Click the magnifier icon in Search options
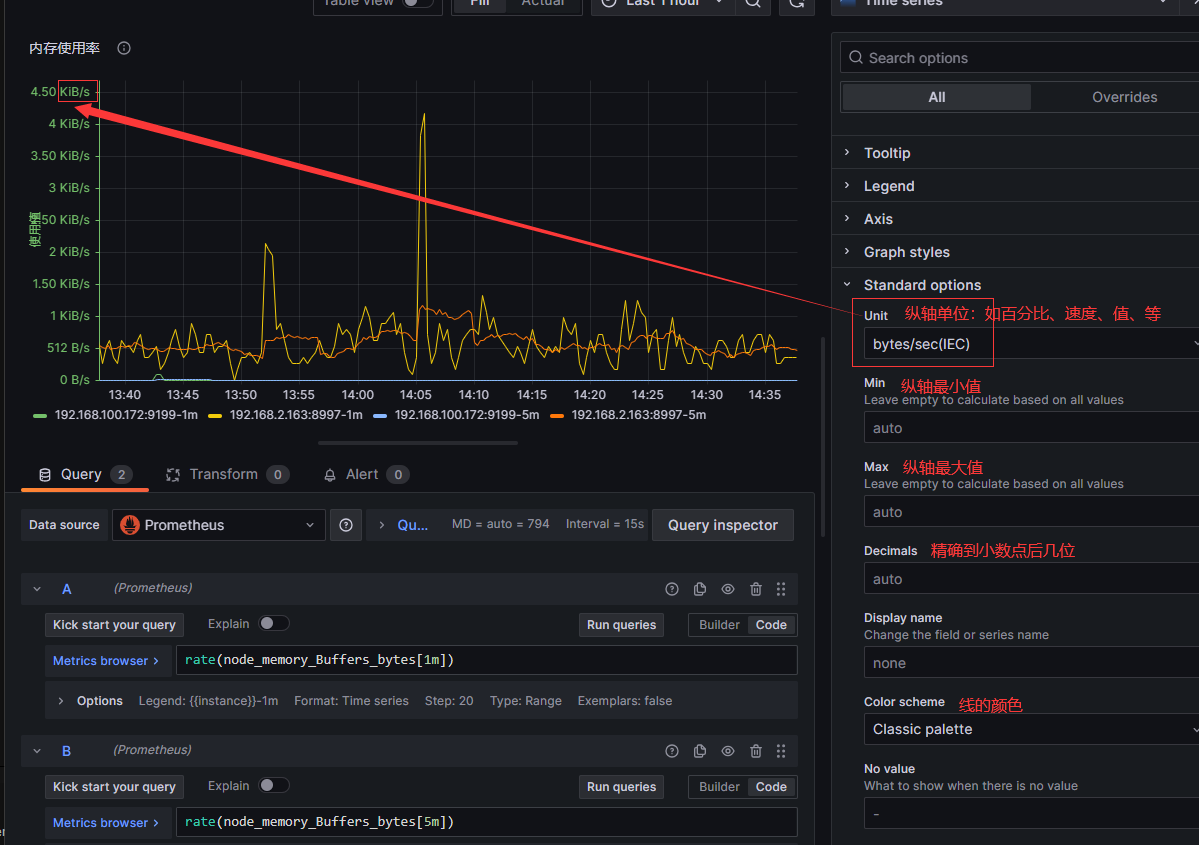Viewport: 1199px width, 845px height. 856,58
